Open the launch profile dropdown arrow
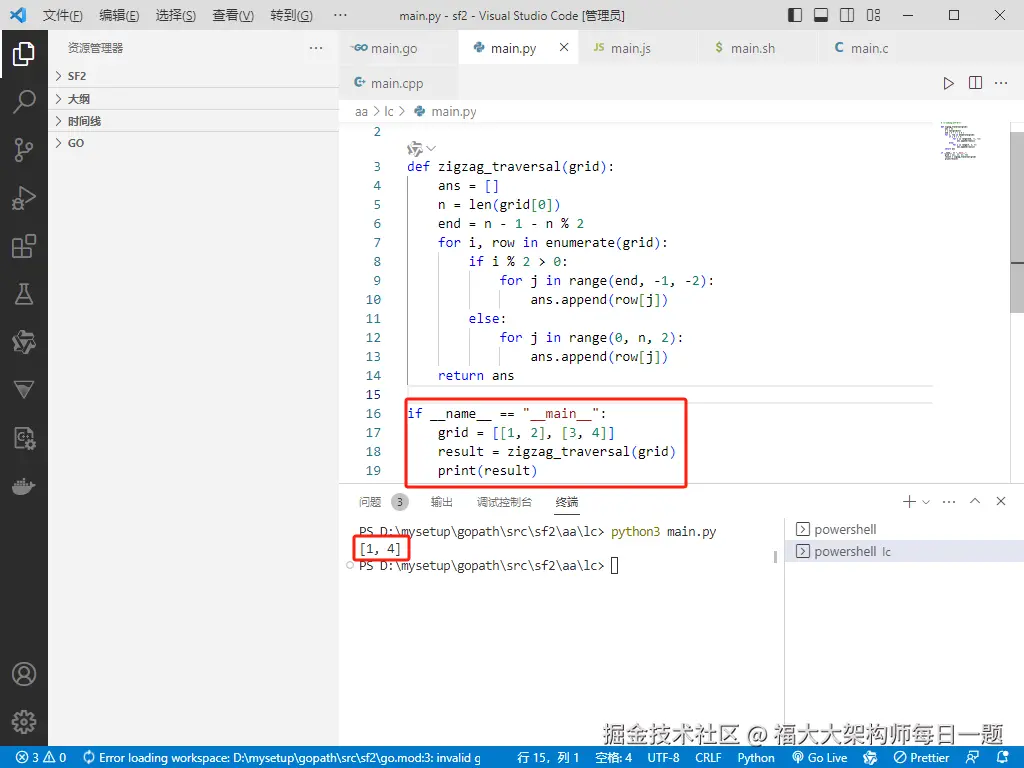 tap(925, 502)
